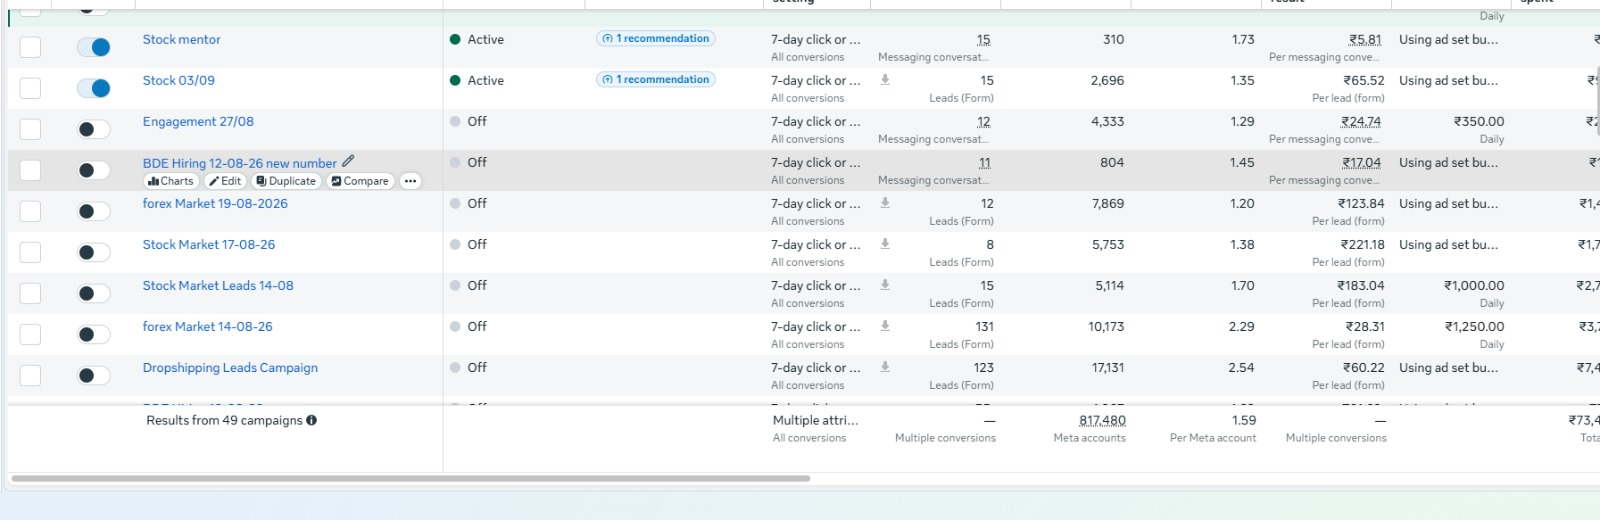This screenshot has width=1600, height=520.
Task: Enable the Stock Market Leads 14-08 toggle
Action: click(x=94, y=293)
